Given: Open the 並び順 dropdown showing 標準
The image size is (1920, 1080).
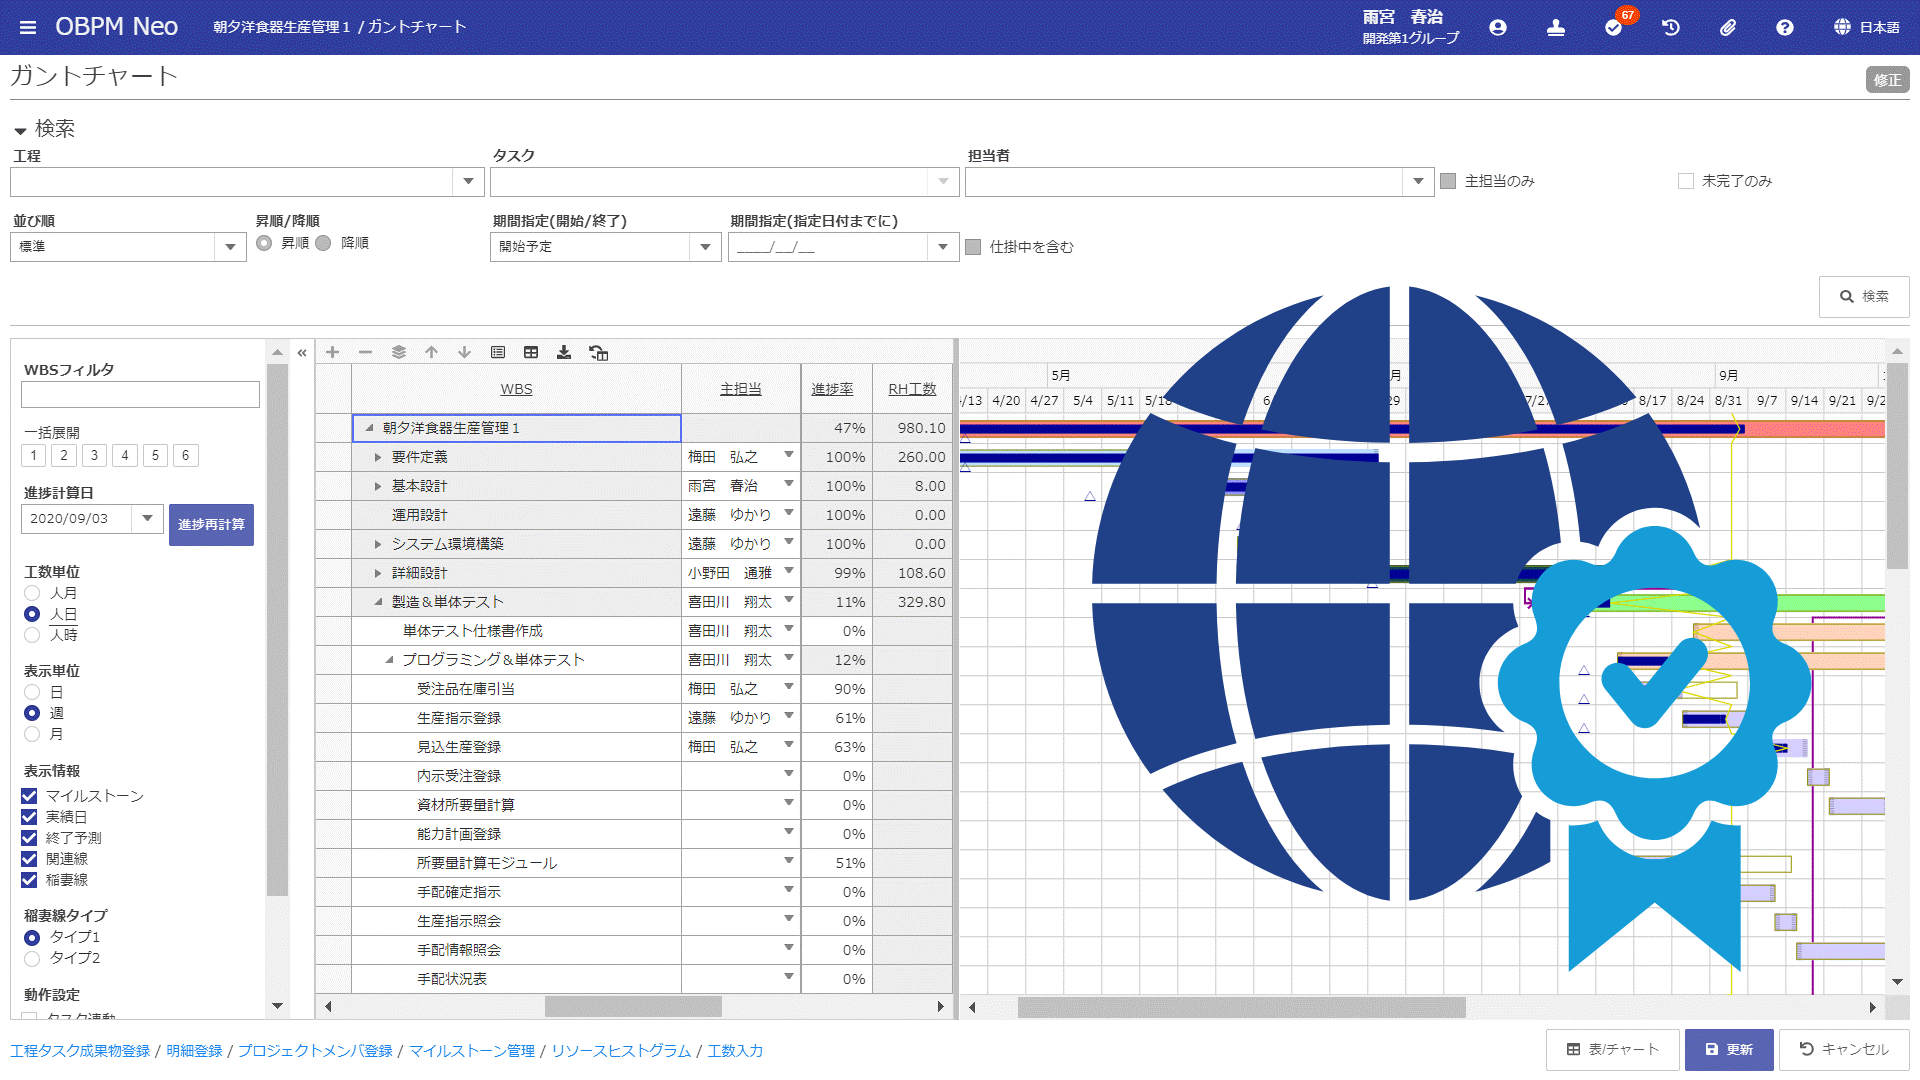Looking at the screenshot, I should point(230,246).
